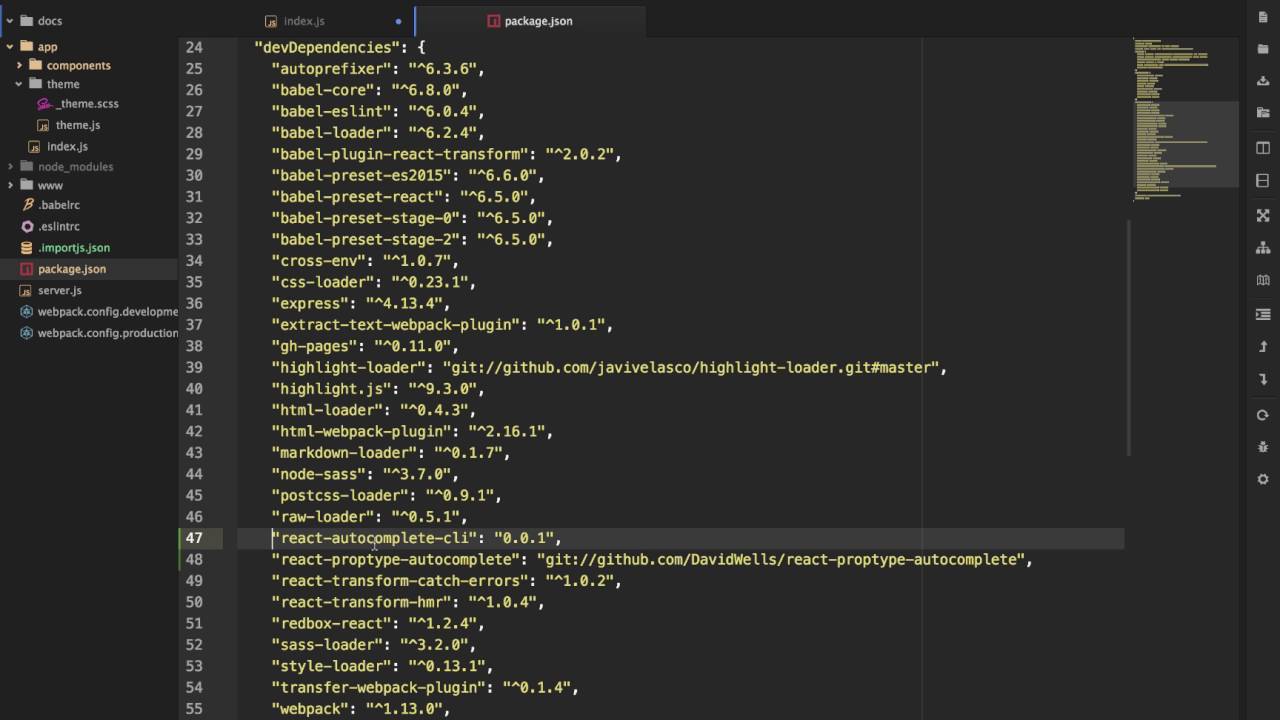The width and height of the screenshot is (1280, 720).
Task: Click the new file icon in right toolbar
Action: pos(1263,16)
